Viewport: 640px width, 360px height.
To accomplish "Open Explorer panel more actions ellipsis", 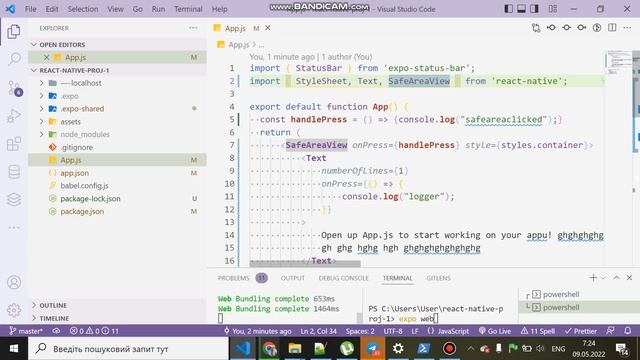I will 193,28.
